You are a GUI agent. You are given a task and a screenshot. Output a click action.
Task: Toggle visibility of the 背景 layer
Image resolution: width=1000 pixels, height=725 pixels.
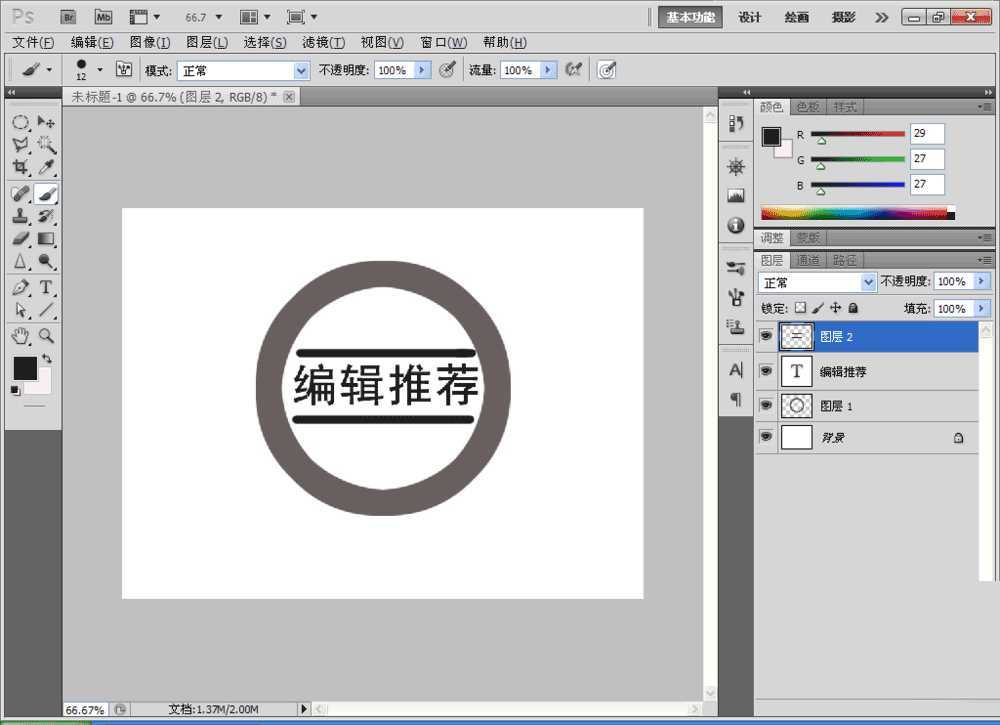765,437
